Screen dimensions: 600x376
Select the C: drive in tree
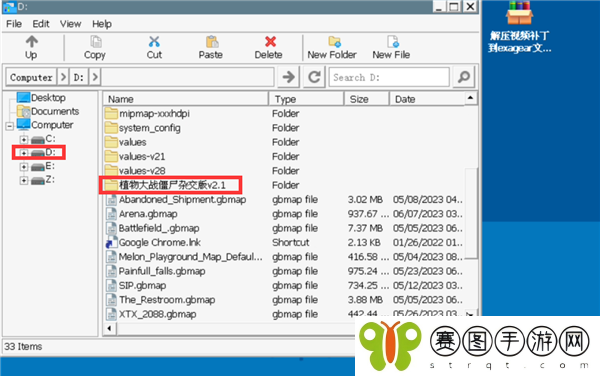click(x=44, y=139)
